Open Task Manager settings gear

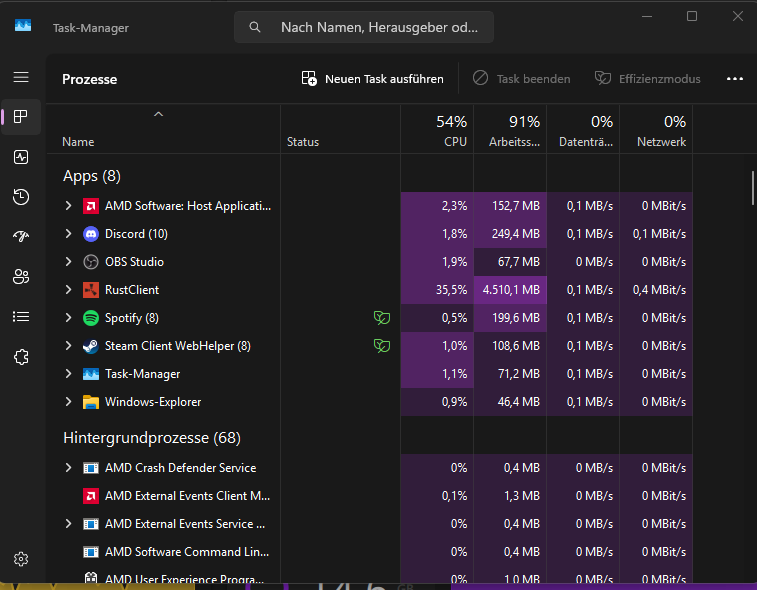pyautogui.click(x=21, y=559)
